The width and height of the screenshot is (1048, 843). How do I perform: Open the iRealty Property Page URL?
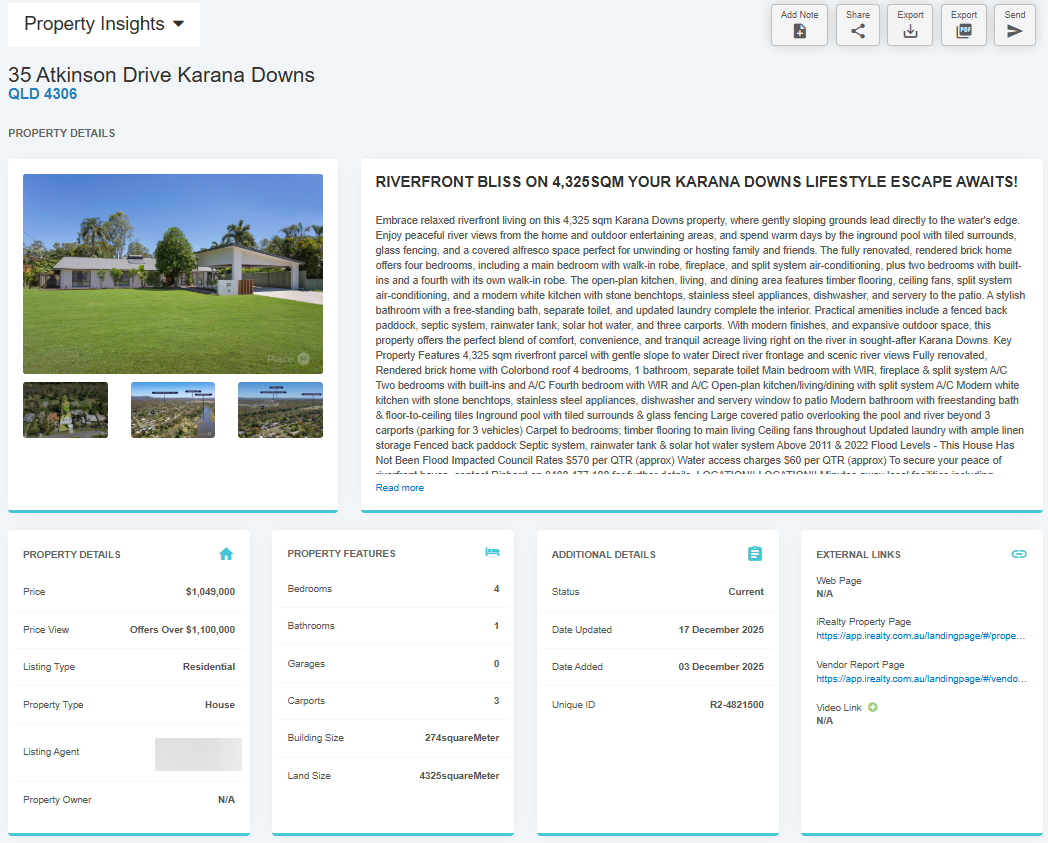(x=921, y=635)
